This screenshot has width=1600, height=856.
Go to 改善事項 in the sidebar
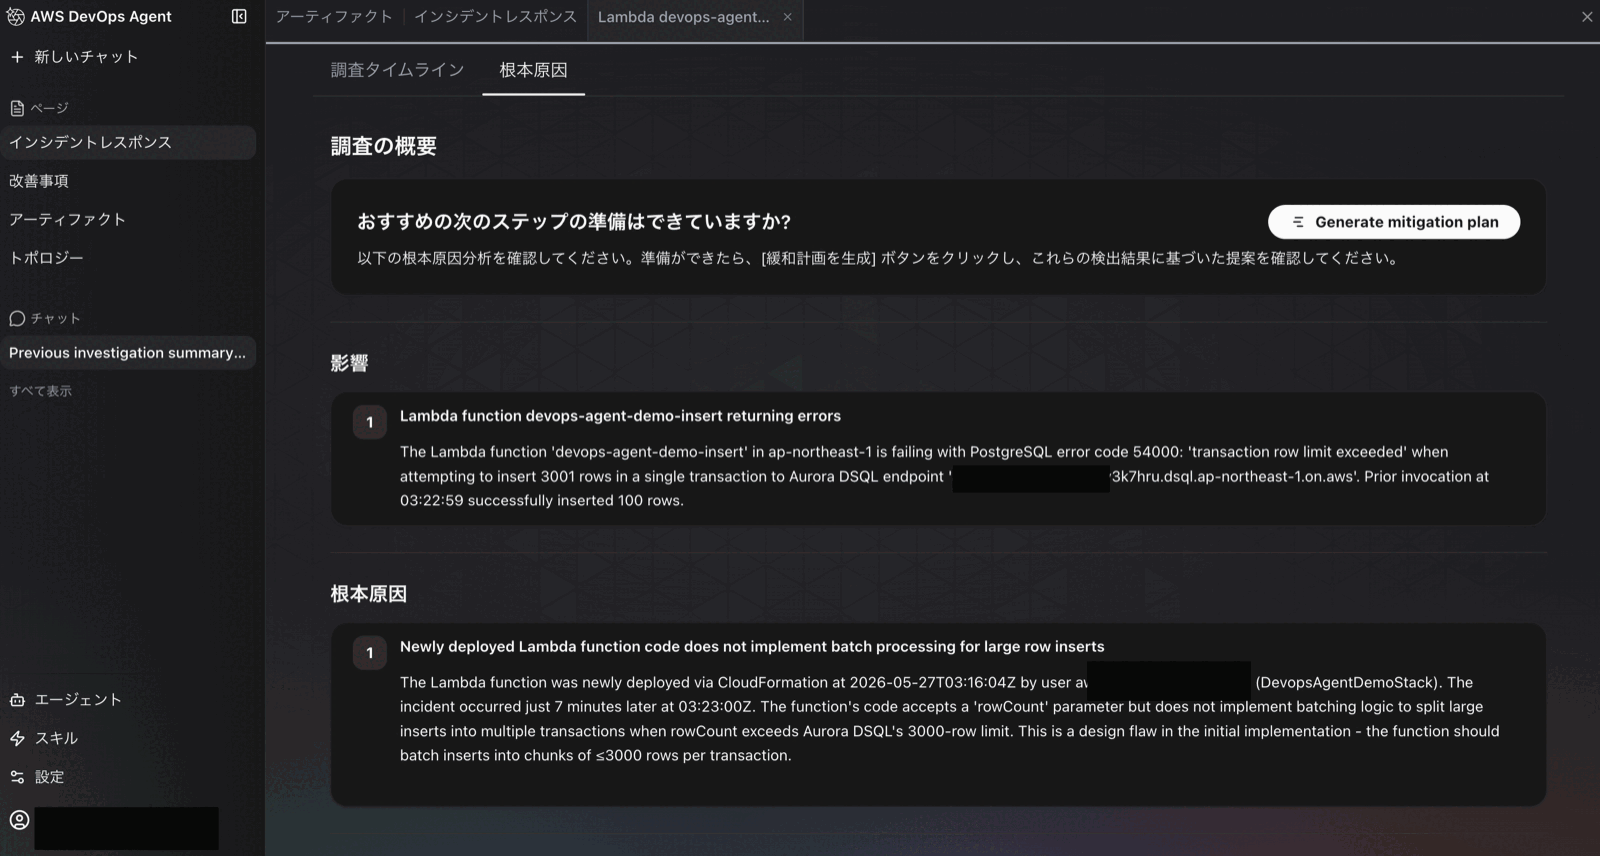(39, 181)
